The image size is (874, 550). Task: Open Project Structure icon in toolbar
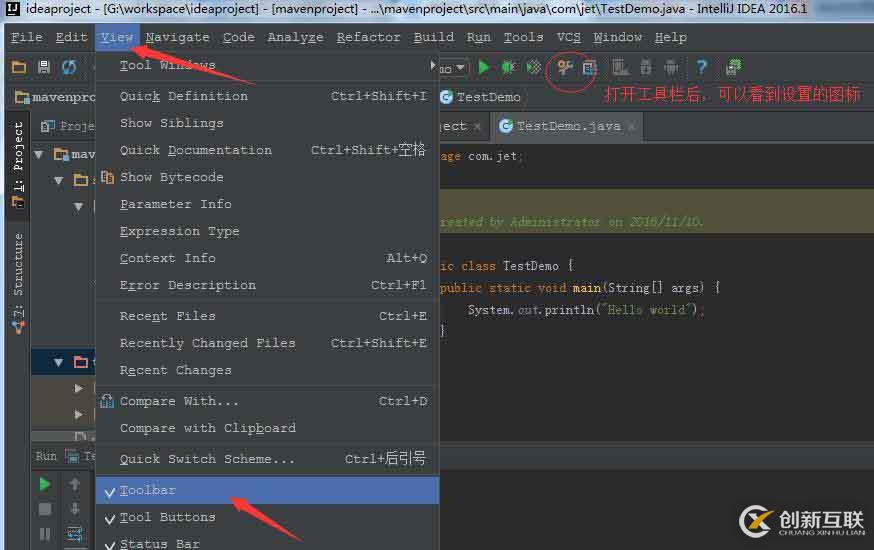click(589, 68)
